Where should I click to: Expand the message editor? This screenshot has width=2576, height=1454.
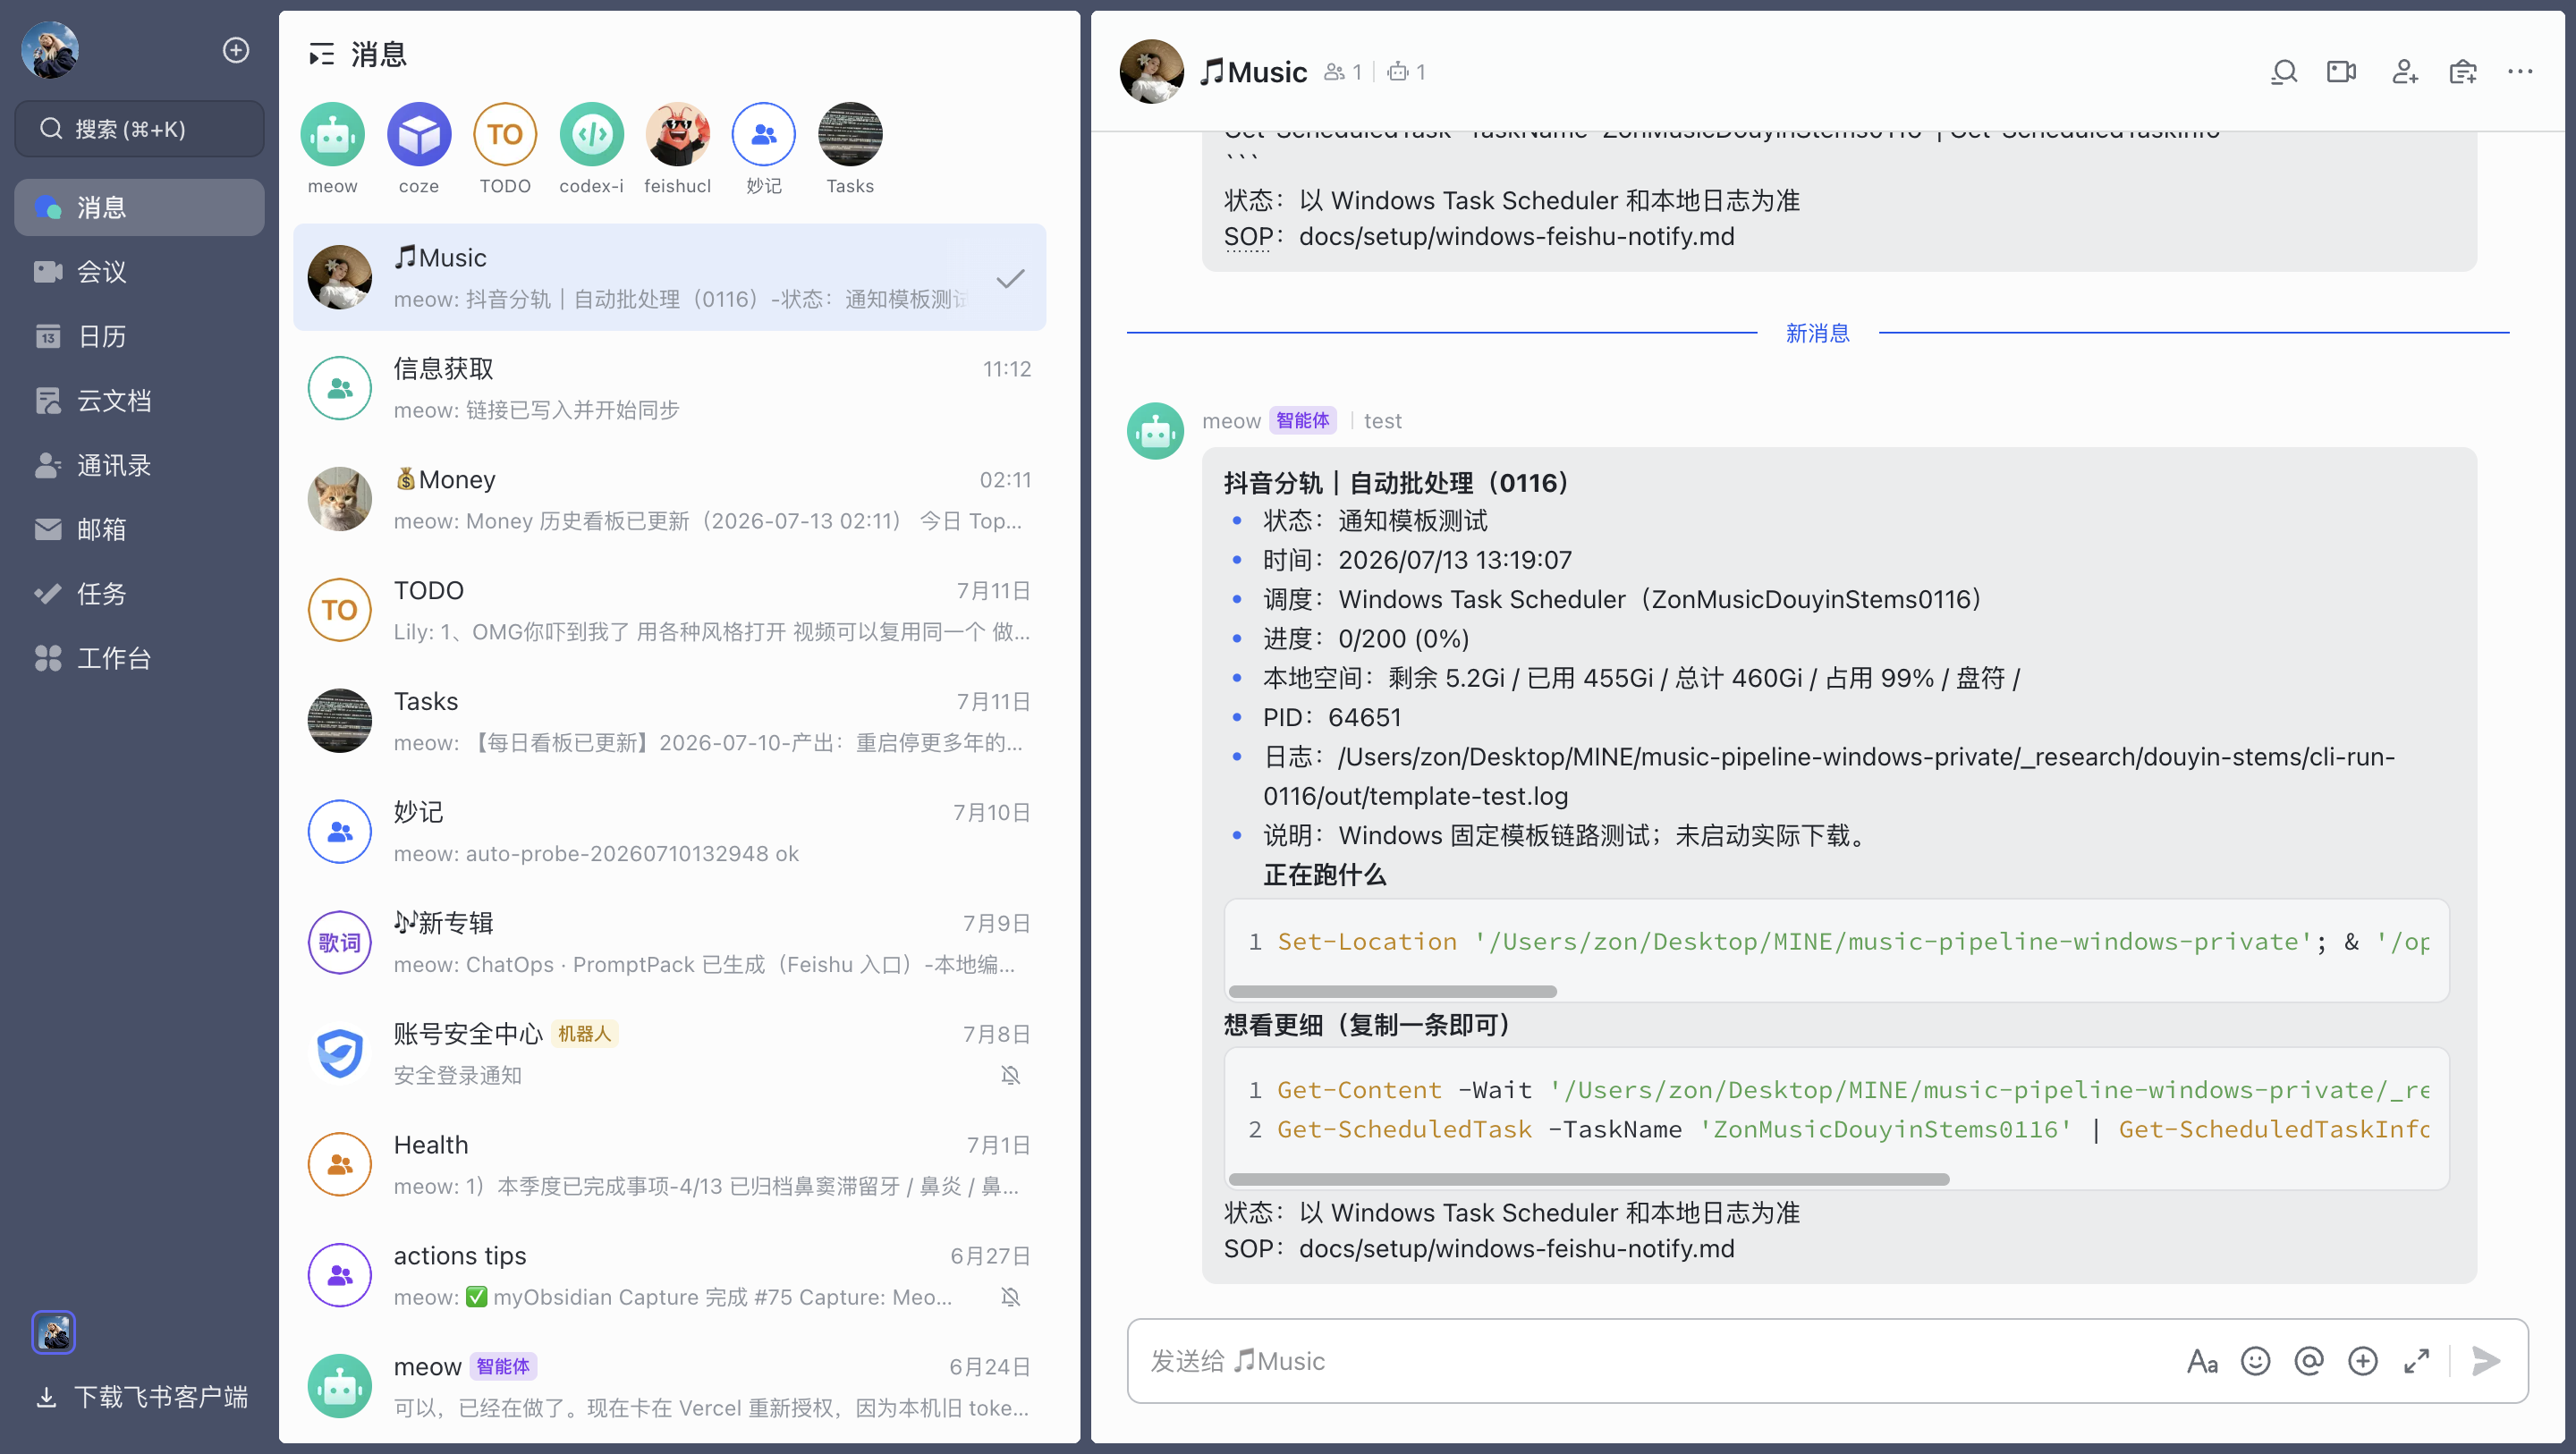tap(2417, 1361)
